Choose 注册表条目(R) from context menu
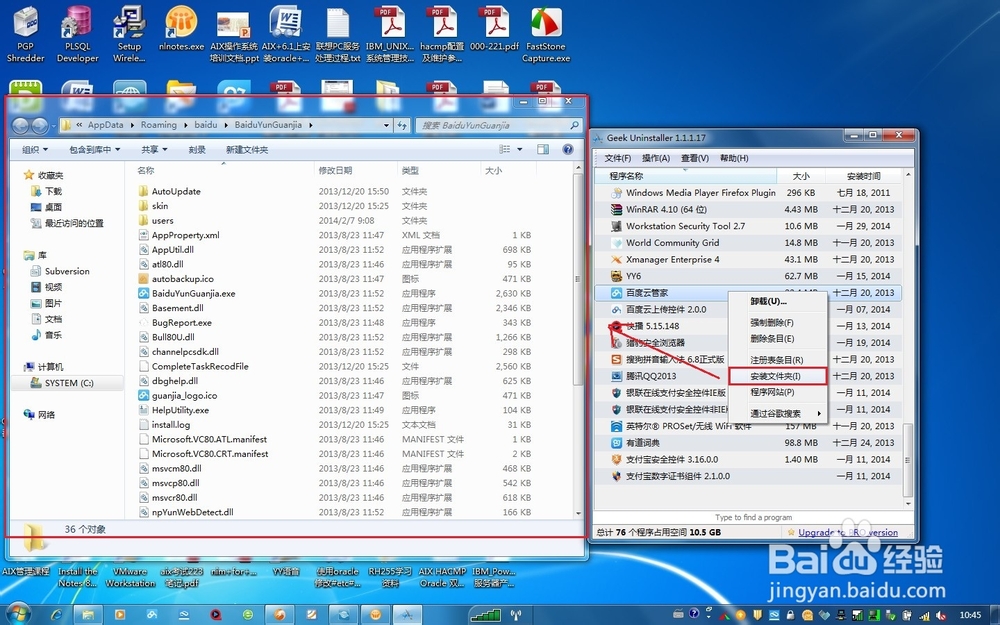1000x625 pixels. 777,360
